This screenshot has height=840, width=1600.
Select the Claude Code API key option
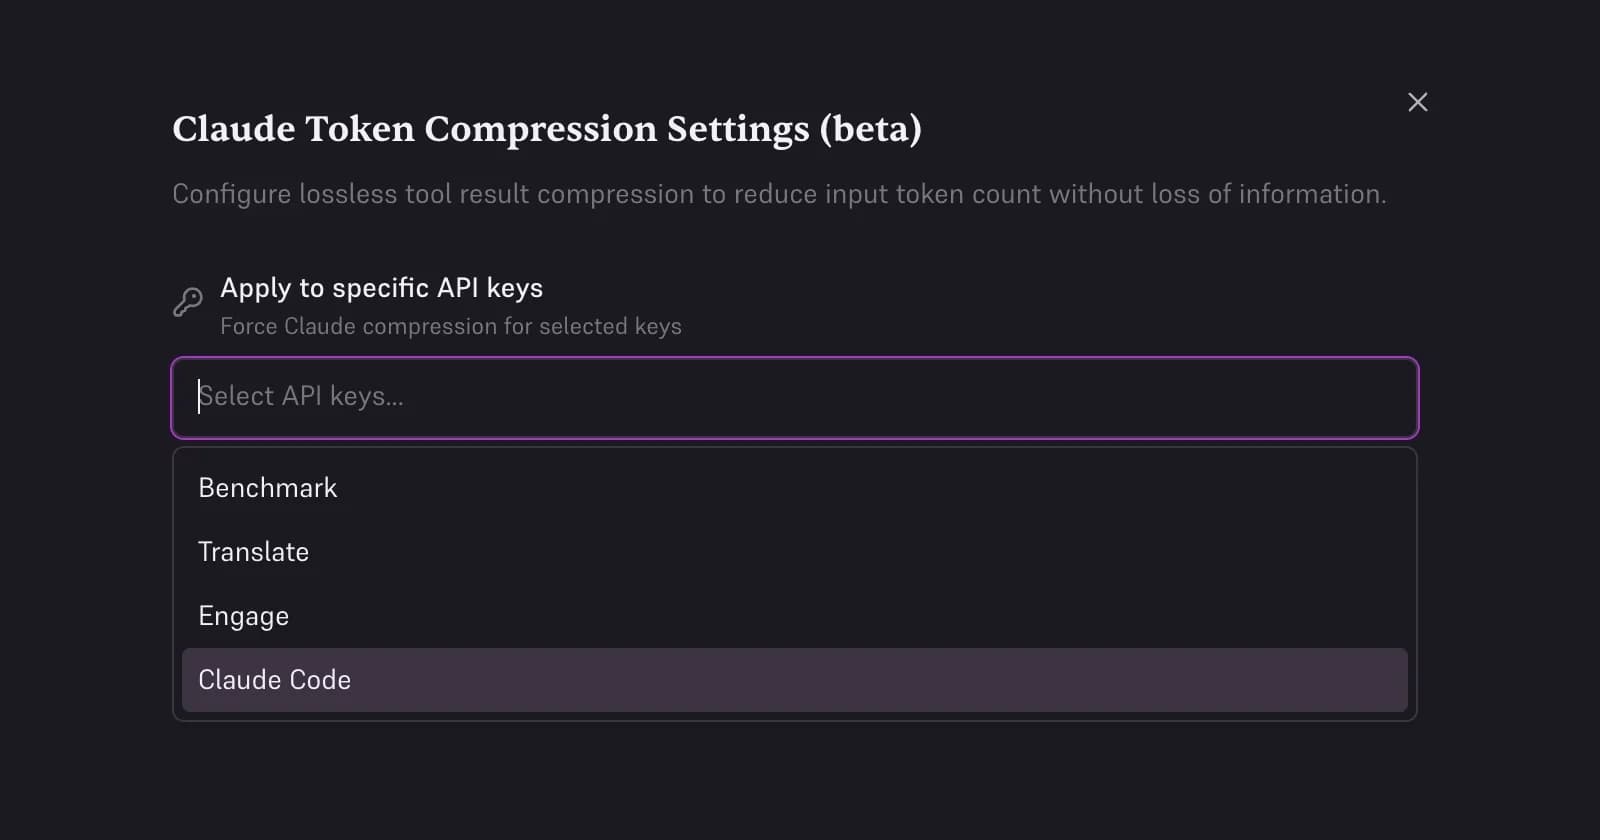coord(274,679)
